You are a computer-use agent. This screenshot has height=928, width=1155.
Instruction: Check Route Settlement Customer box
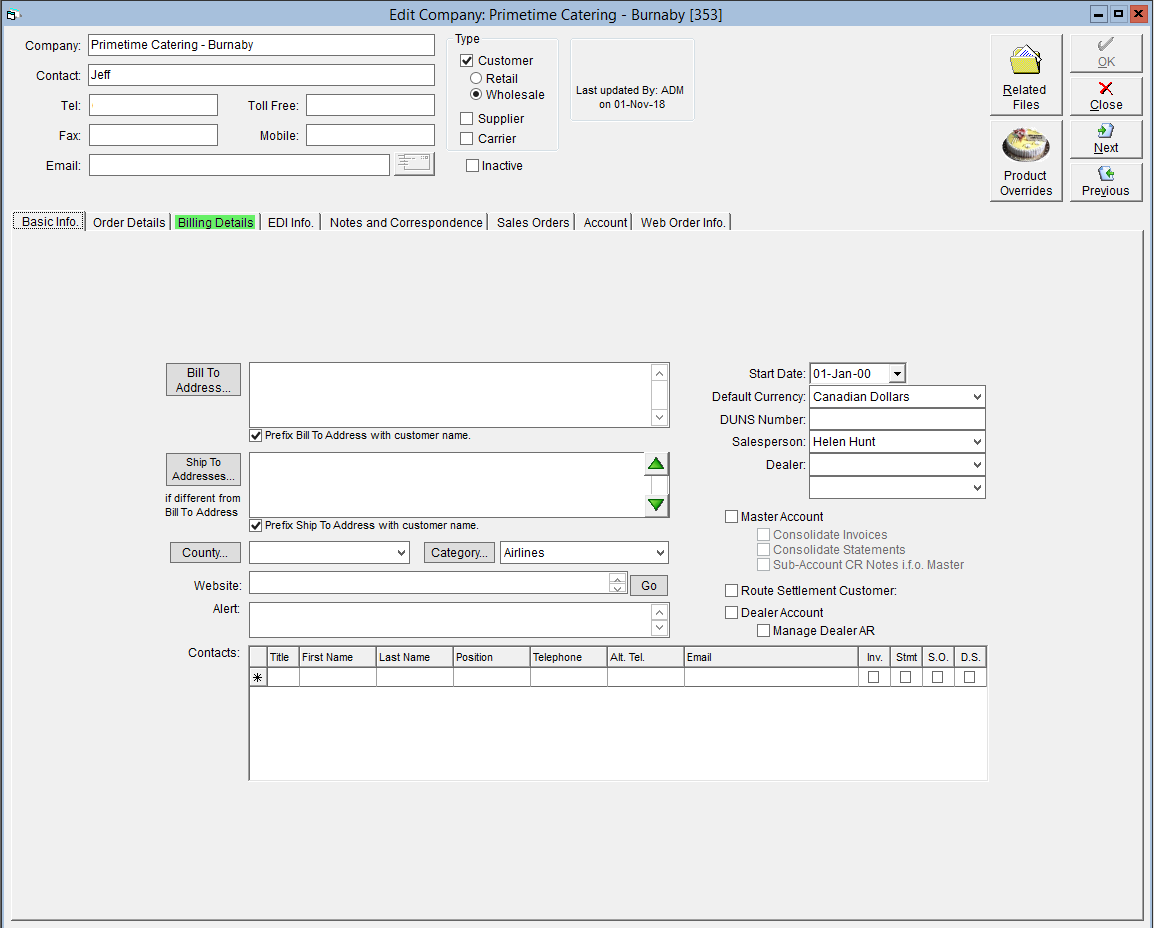point(731,590)
